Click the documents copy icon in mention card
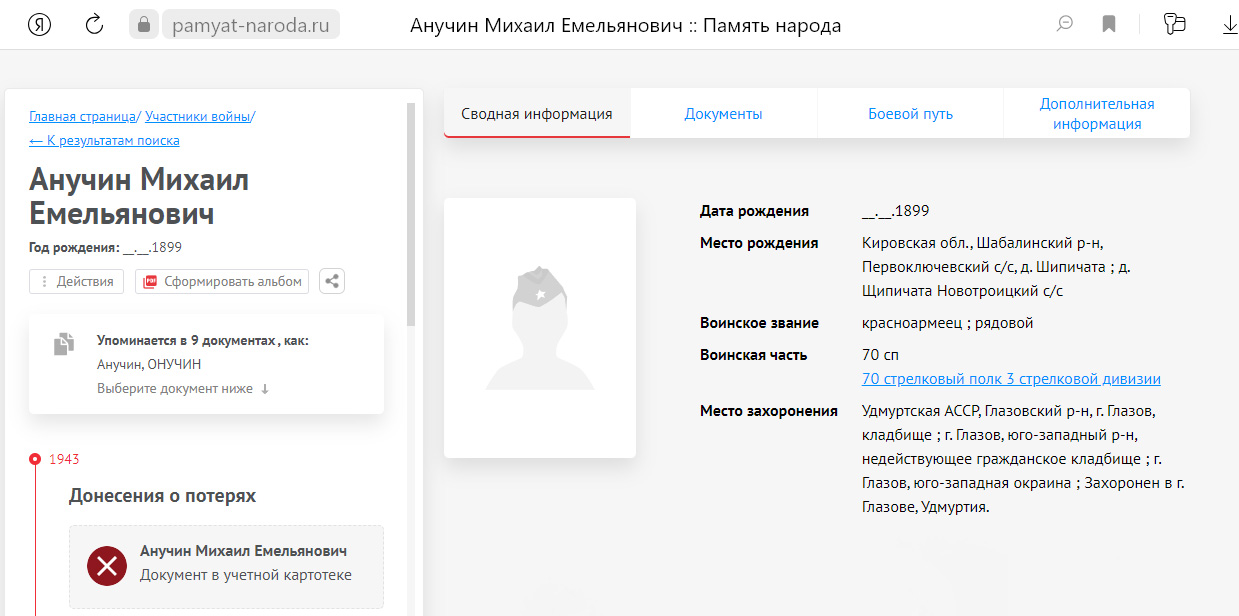This screenshot has width=1239, height=616. (x=64, y=344)
